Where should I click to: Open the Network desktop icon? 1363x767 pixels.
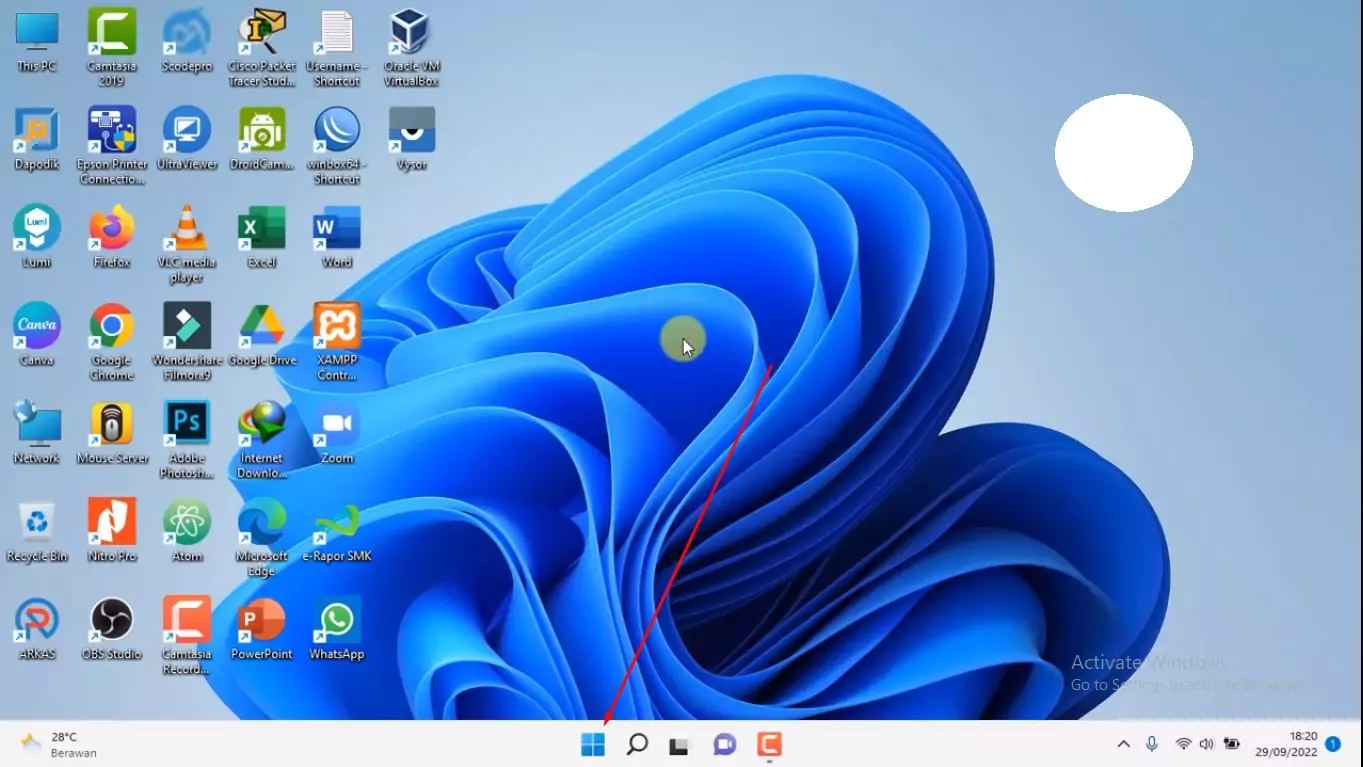coord(37,434)
